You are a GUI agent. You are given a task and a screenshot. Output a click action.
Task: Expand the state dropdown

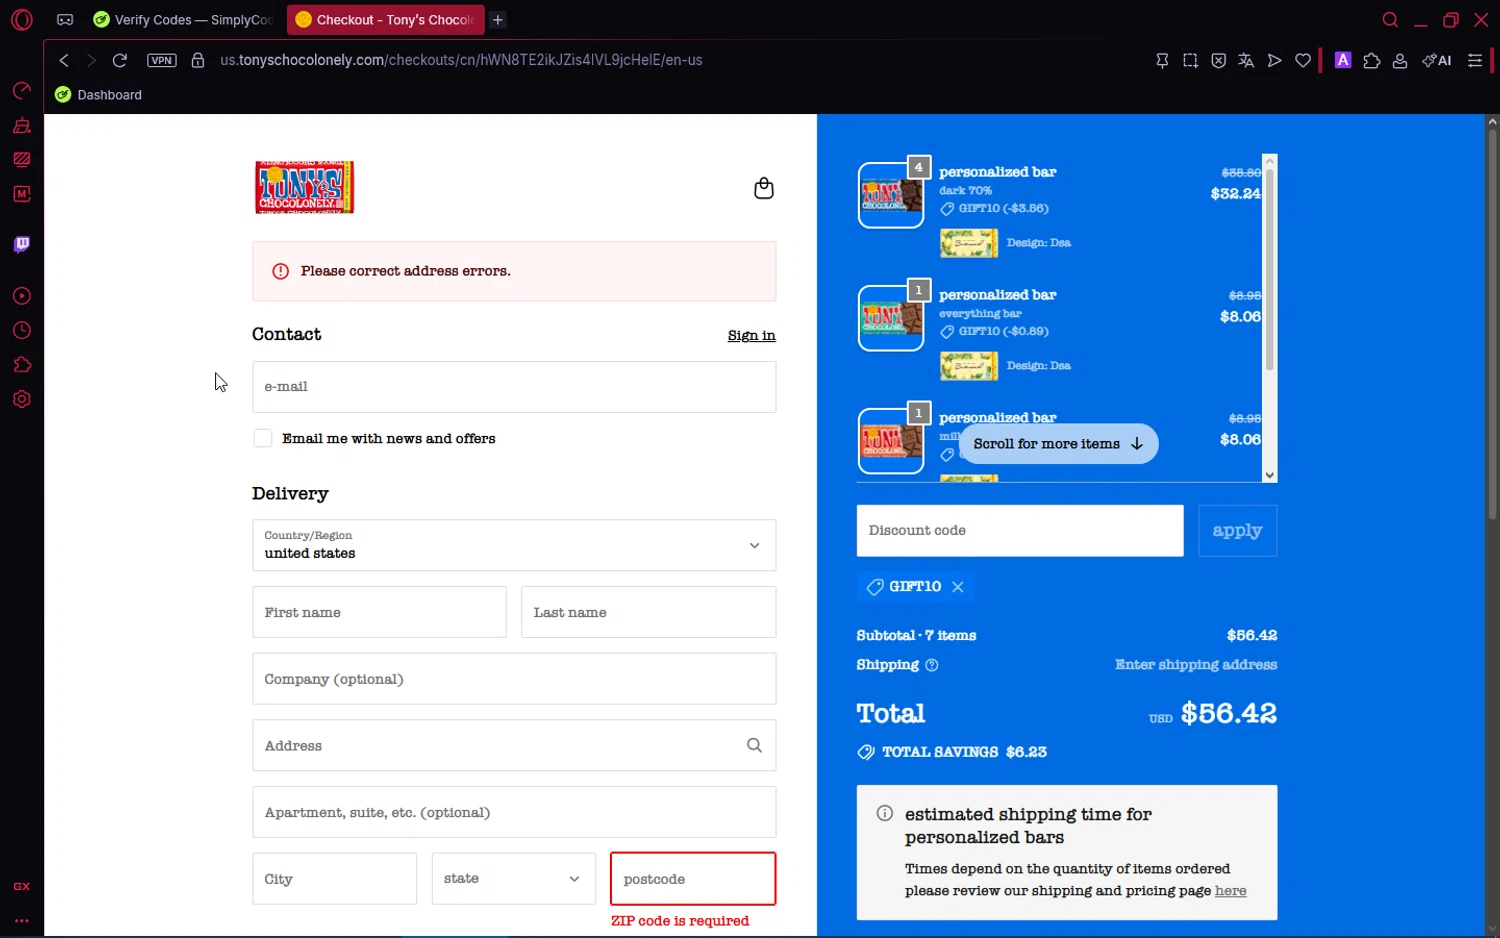(x=514, y=879)
